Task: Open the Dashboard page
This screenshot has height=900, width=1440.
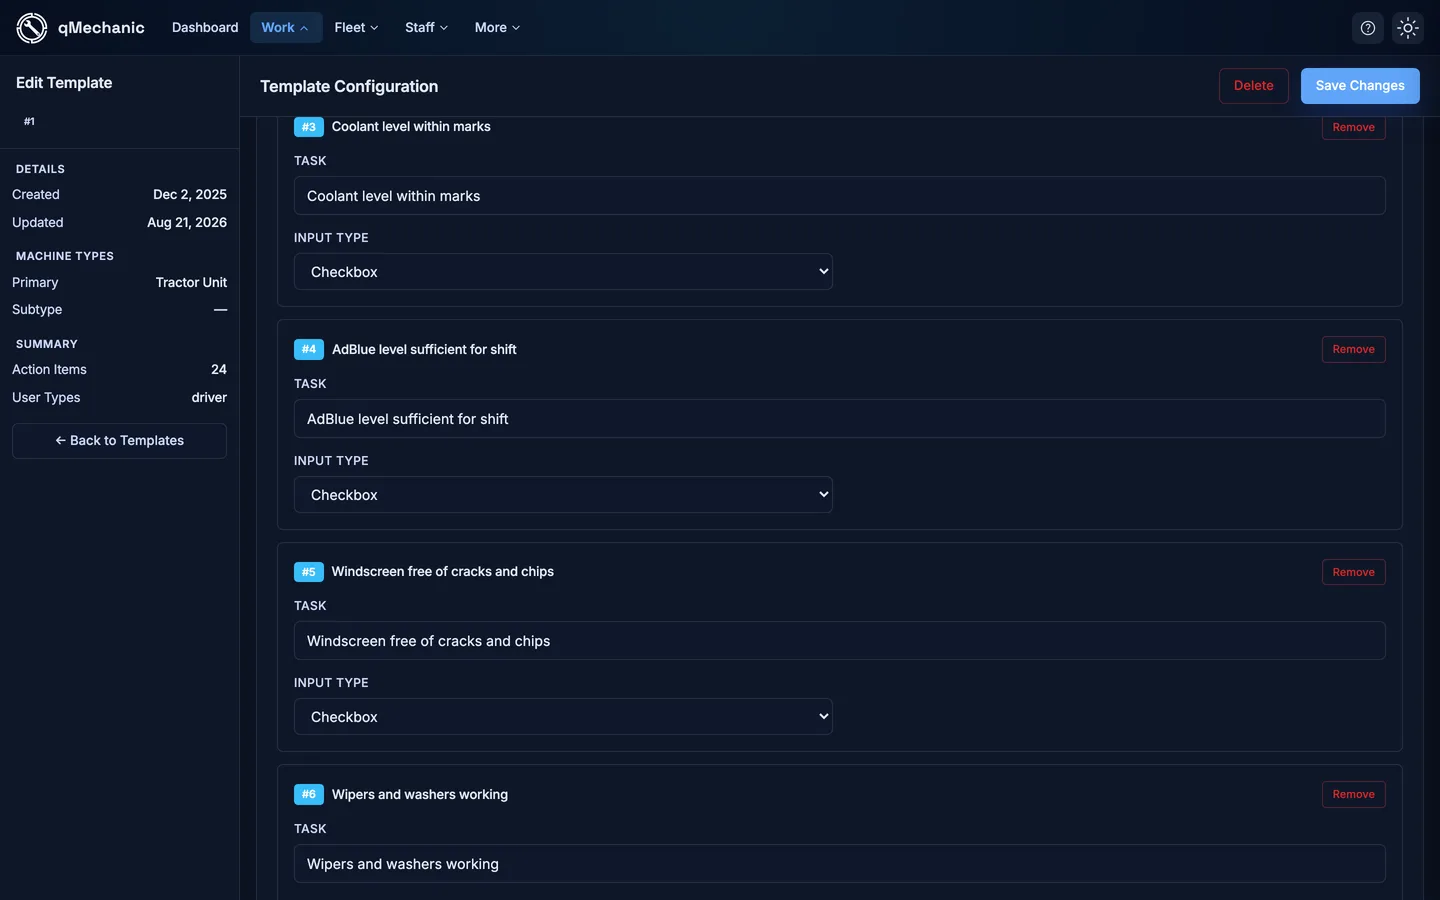Action: pyautogui.click(x=205, y=28)
